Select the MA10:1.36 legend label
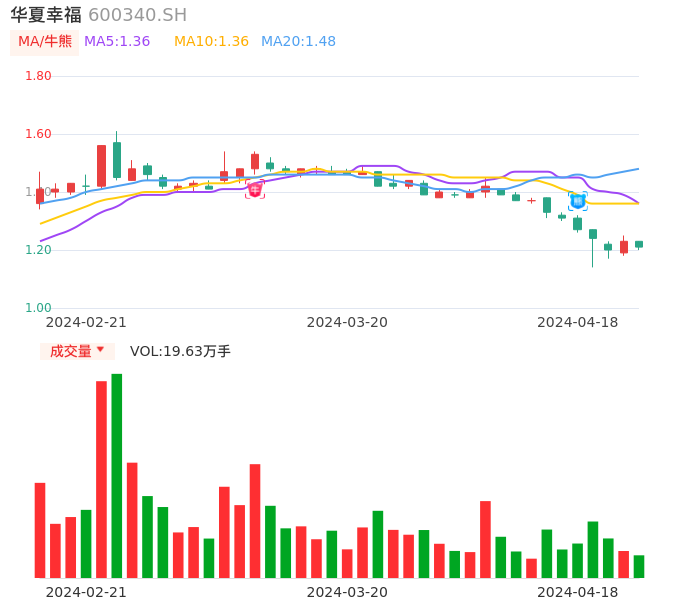The height and width of the screenshot is (606, 686). tap(211, 42)
